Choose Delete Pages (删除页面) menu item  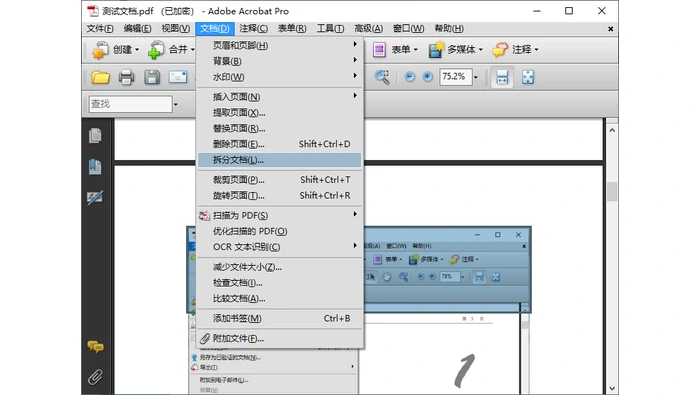click(x=279, y=144)
